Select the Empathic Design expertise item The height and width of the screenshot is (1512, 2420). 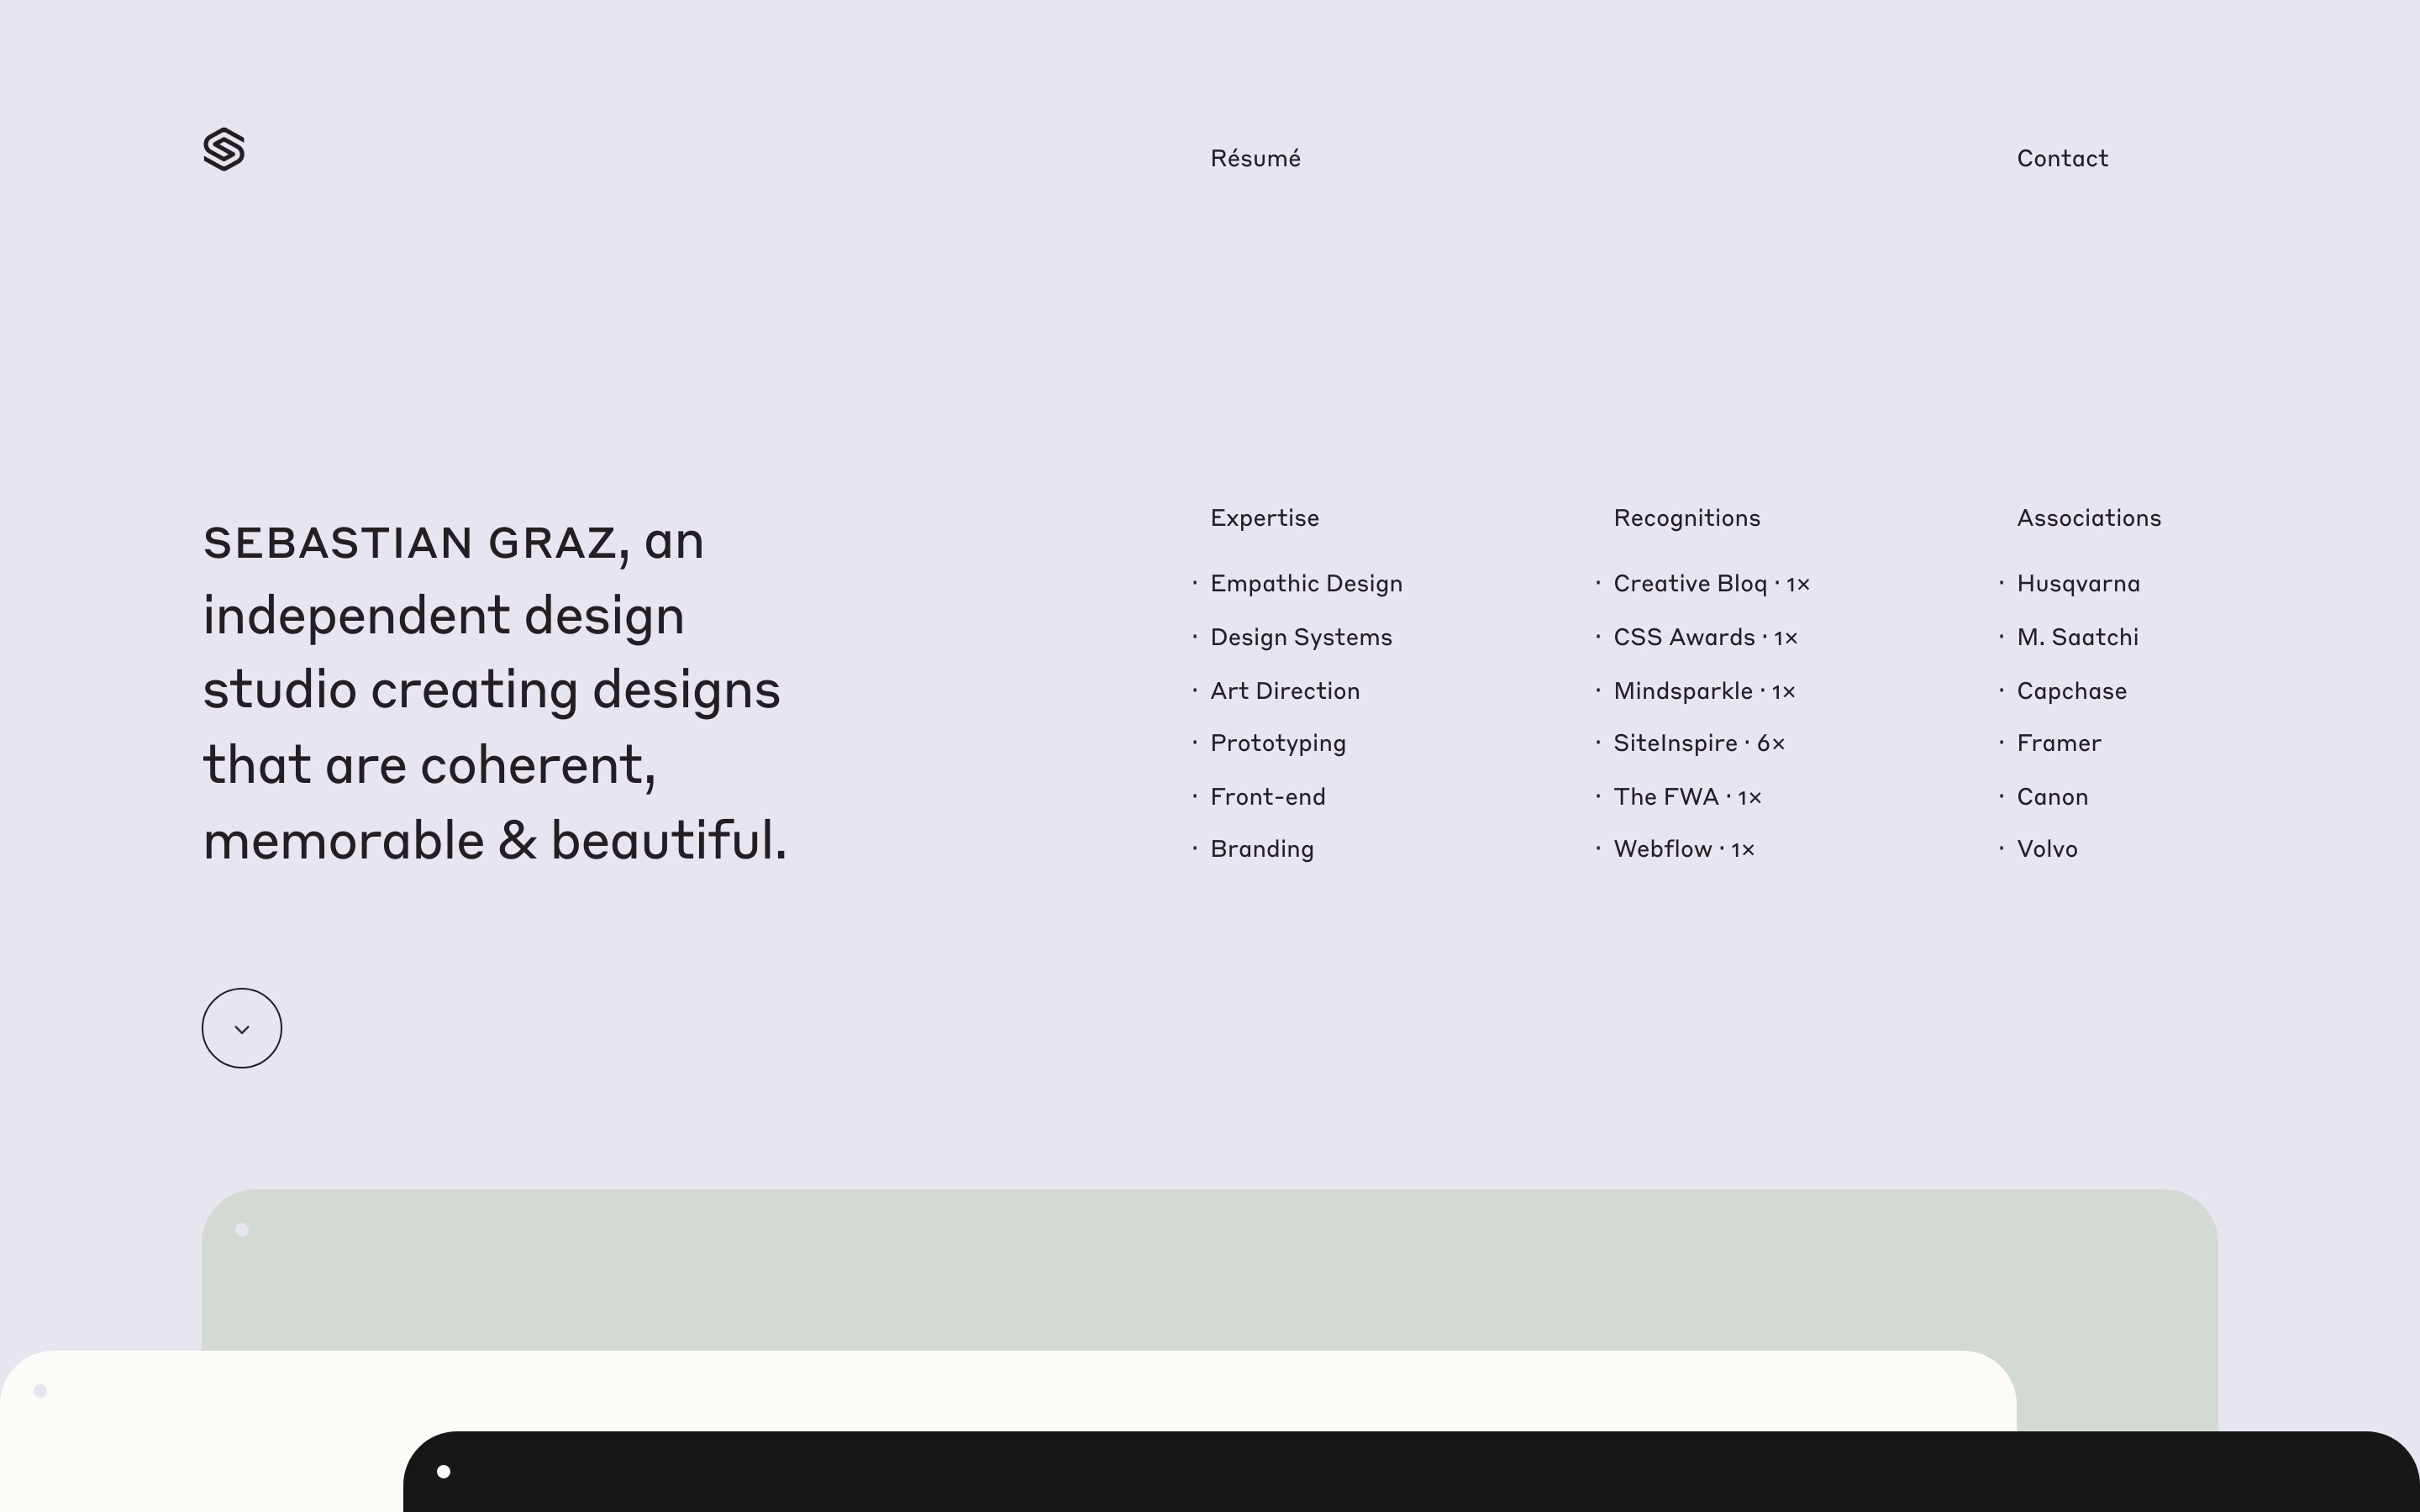1306,584
